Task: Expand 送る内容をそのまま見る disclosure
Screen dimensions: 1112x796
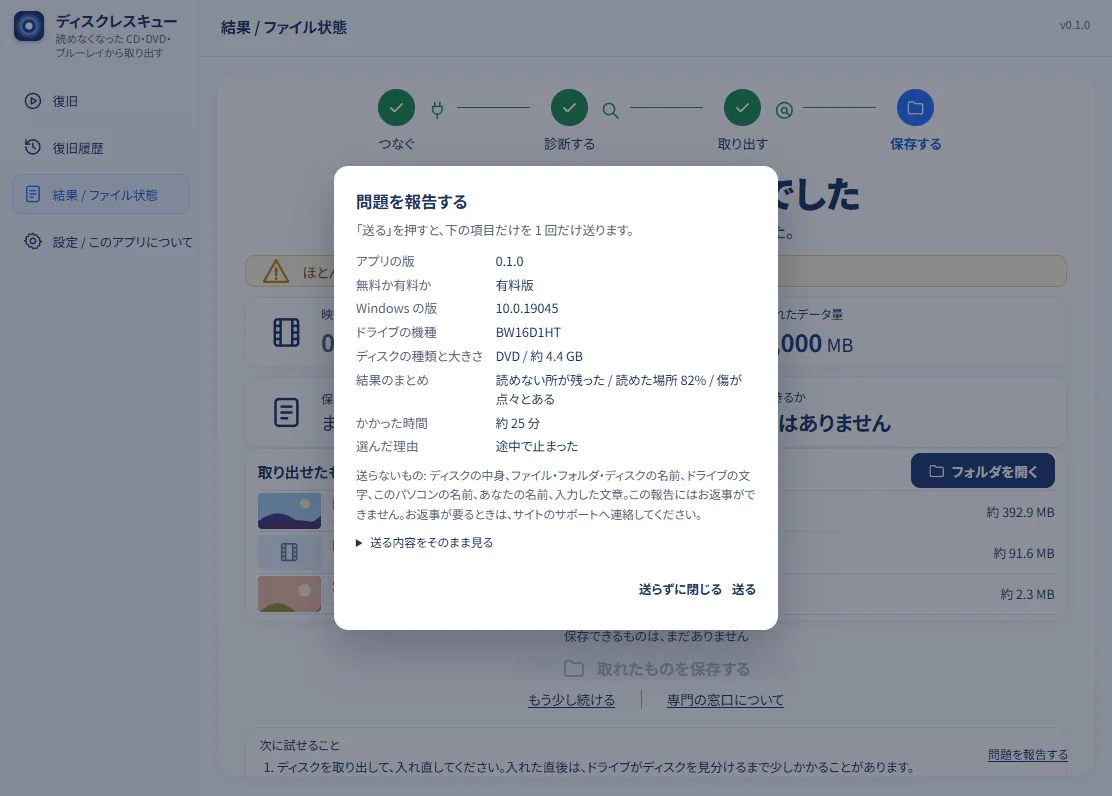Action: [x=424, y=543]
